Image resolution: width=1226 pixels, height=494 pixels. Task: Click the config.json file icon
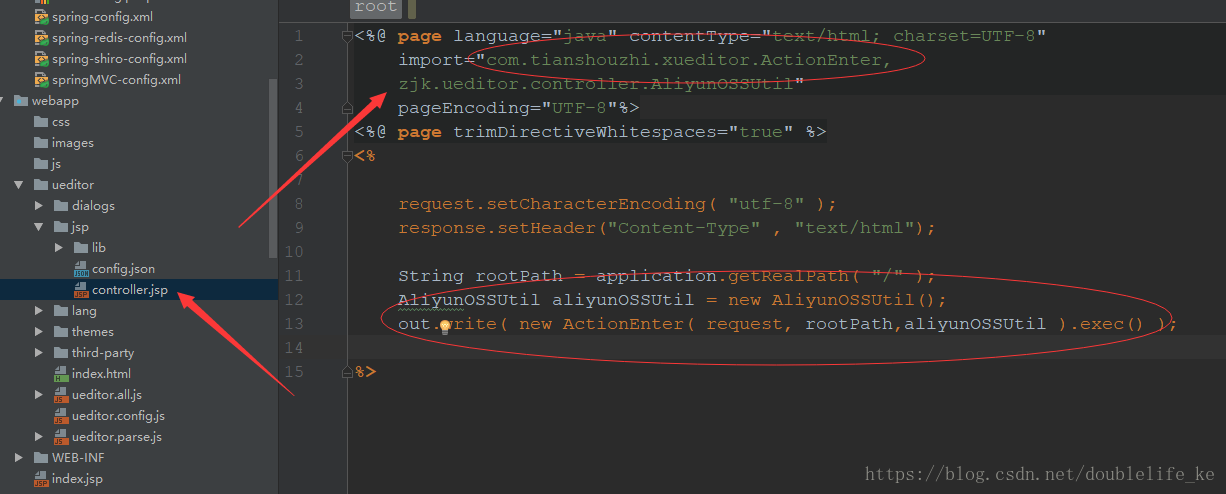click(x=81, y=269)
